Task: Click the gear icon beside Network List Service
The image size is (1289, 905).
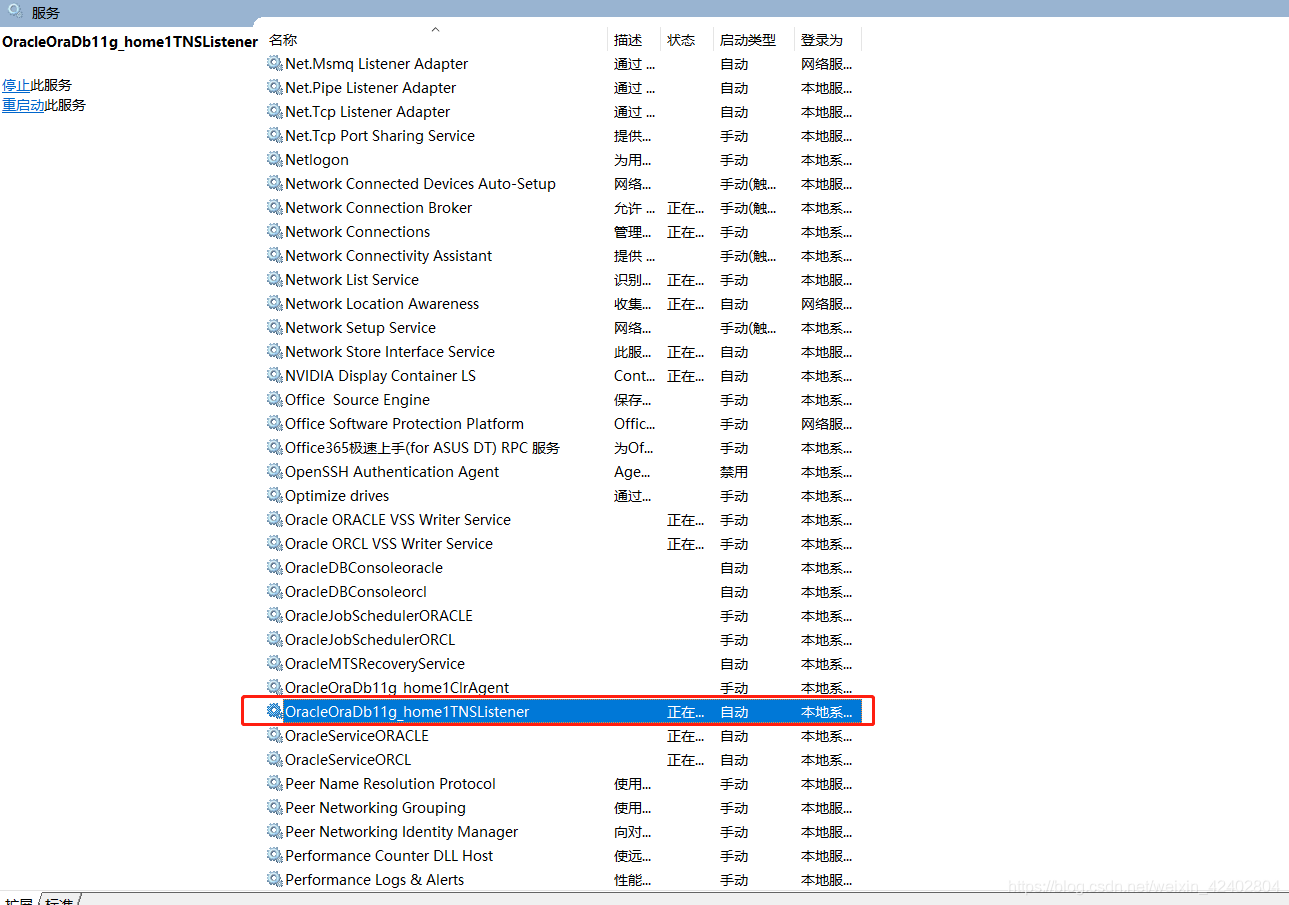Action: (x=275, y=279)
